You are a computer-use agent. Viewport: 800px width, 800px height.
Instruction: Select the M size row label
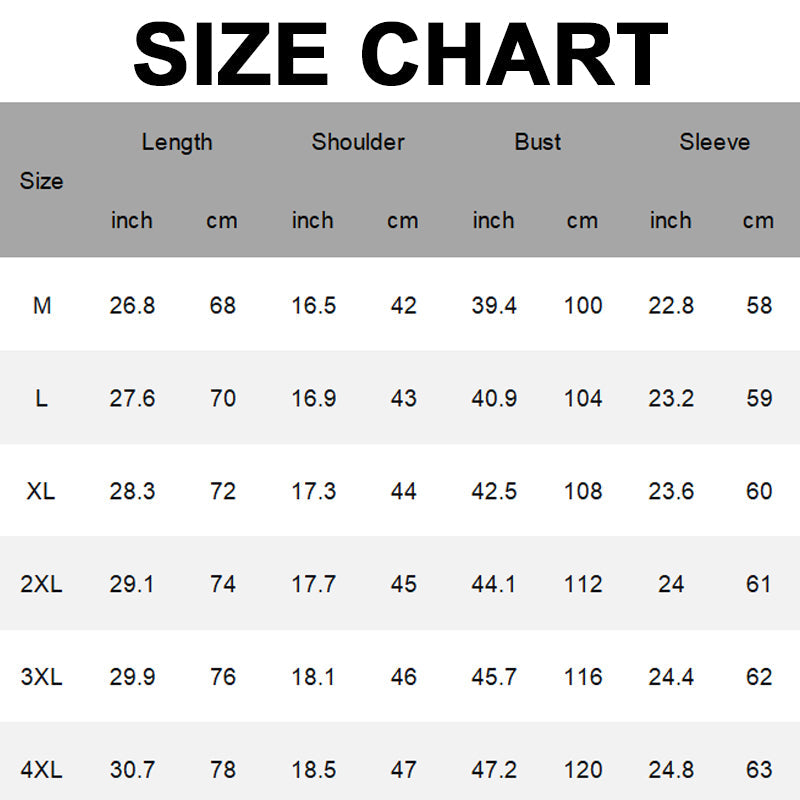[x=41, y=306]
